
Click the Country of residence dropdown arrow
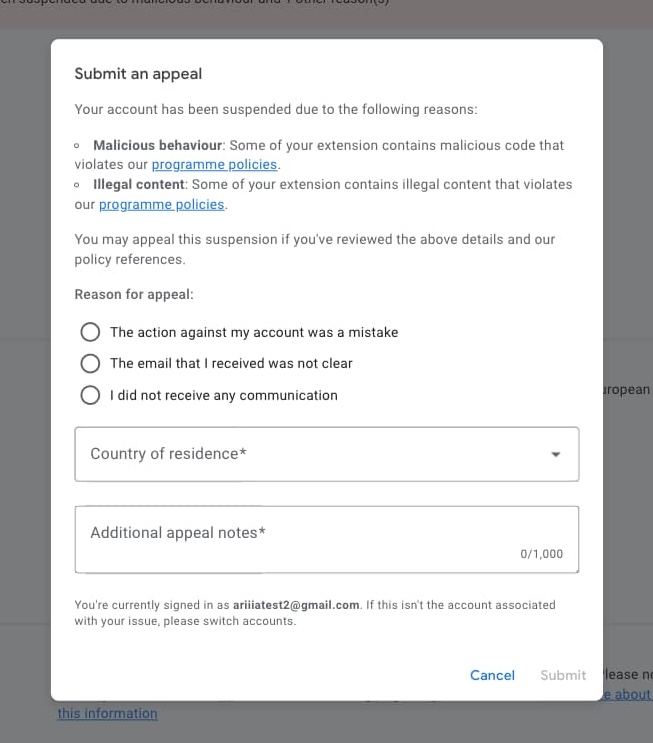click(556, 454)
